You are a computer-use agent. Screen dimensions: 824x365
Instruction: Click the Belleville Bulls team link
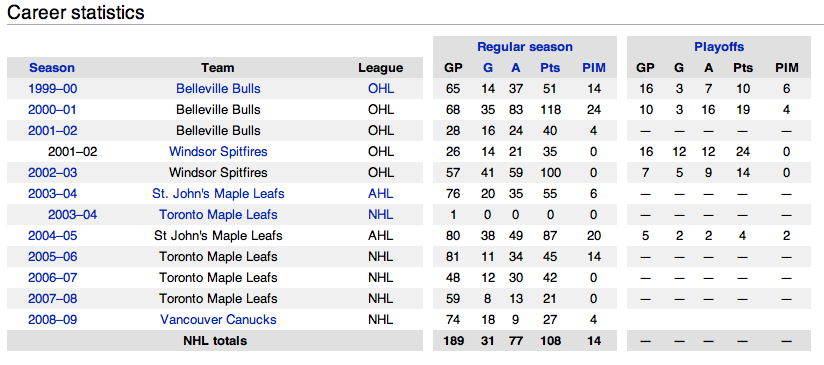point(218,89)
